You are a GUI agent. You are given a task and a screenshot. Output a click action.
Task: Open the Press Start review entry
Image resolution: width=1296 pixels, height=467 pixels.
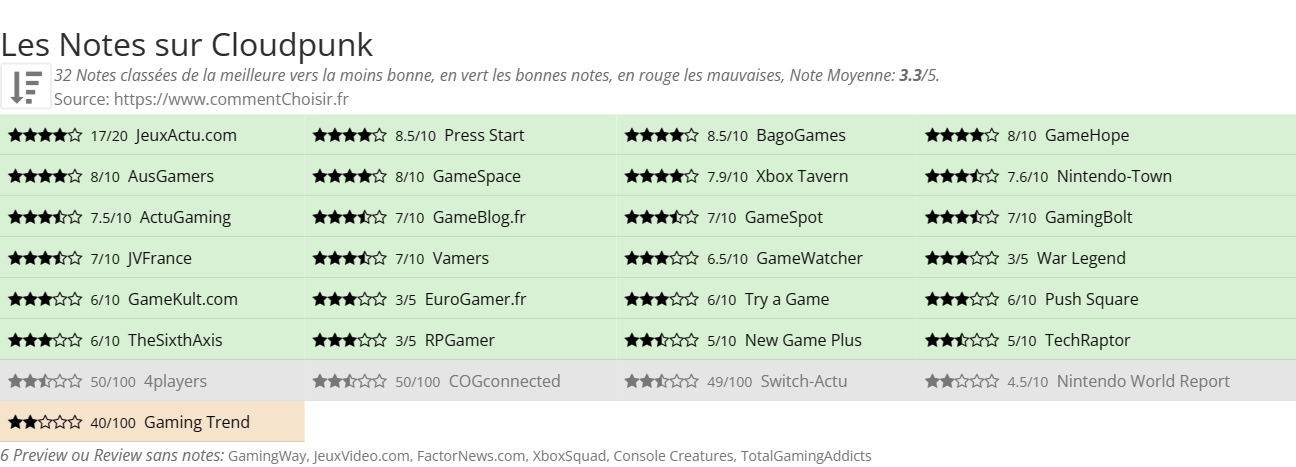tap(461, 135)
